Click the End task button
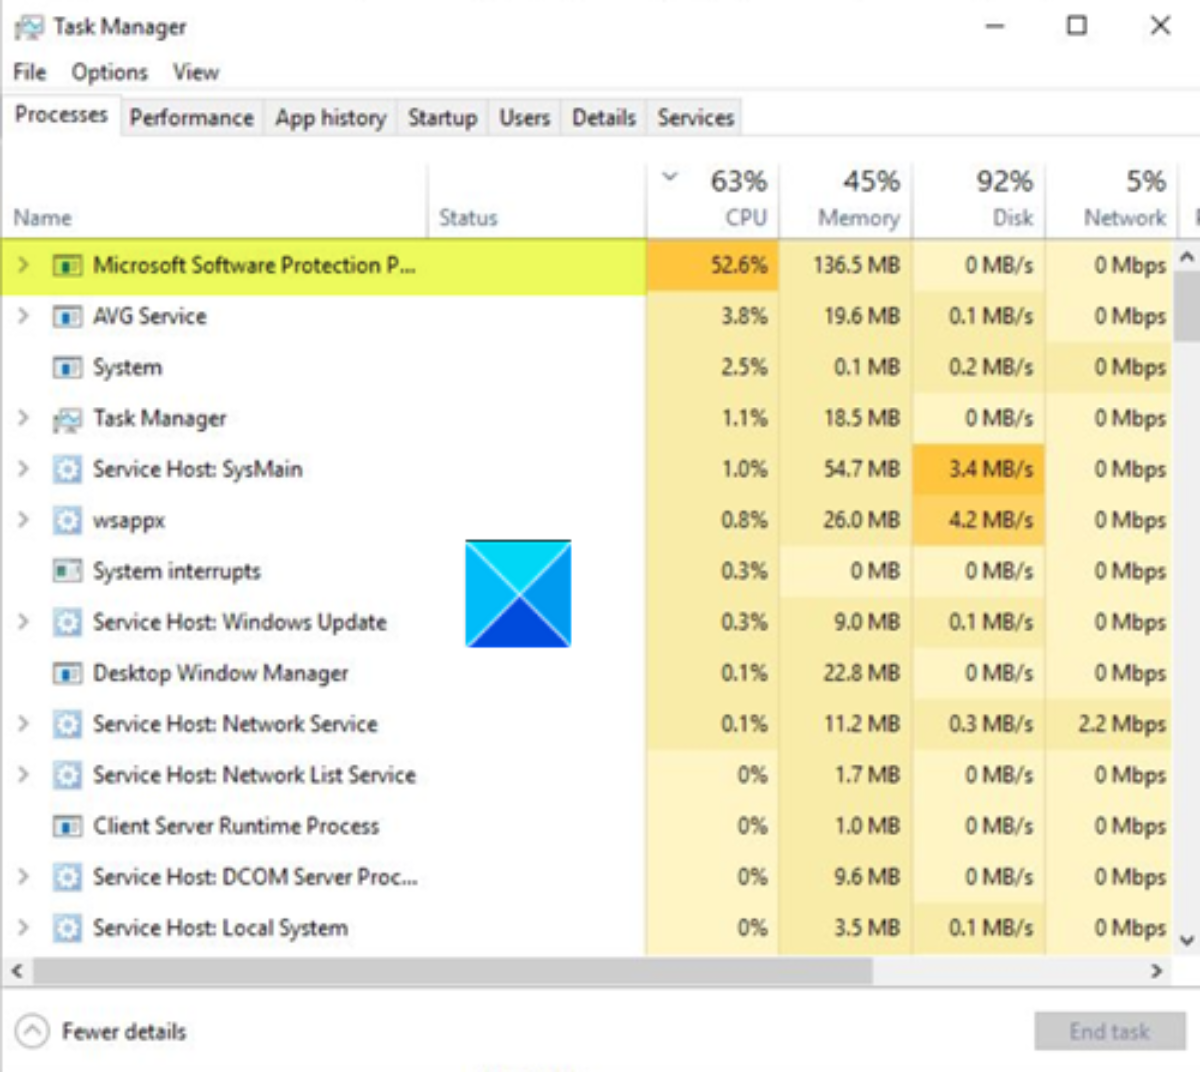The image size is (1200, 1072). 1109,1031
